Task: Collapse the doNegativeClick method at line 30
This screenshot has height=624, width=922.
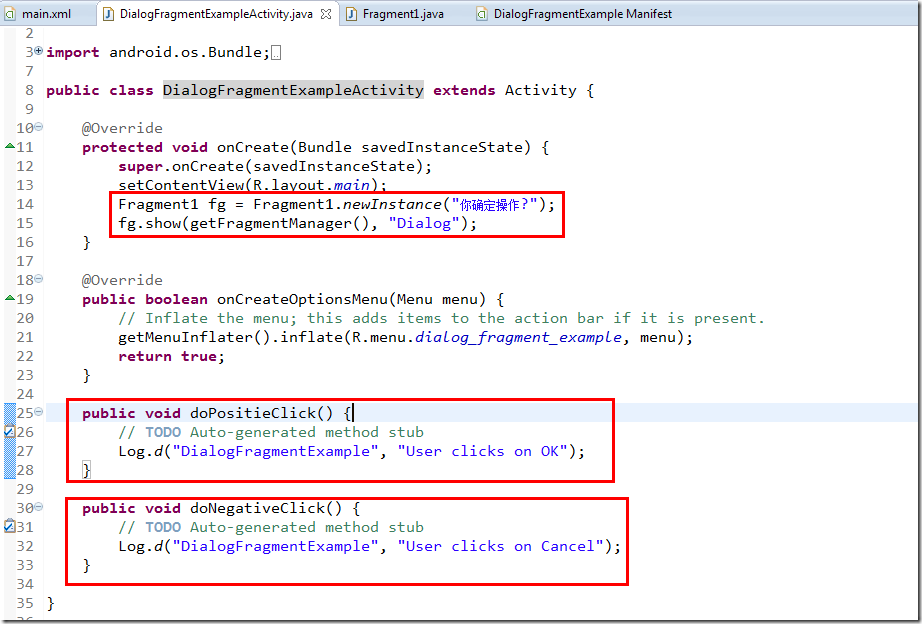Action: pos(39,506)
